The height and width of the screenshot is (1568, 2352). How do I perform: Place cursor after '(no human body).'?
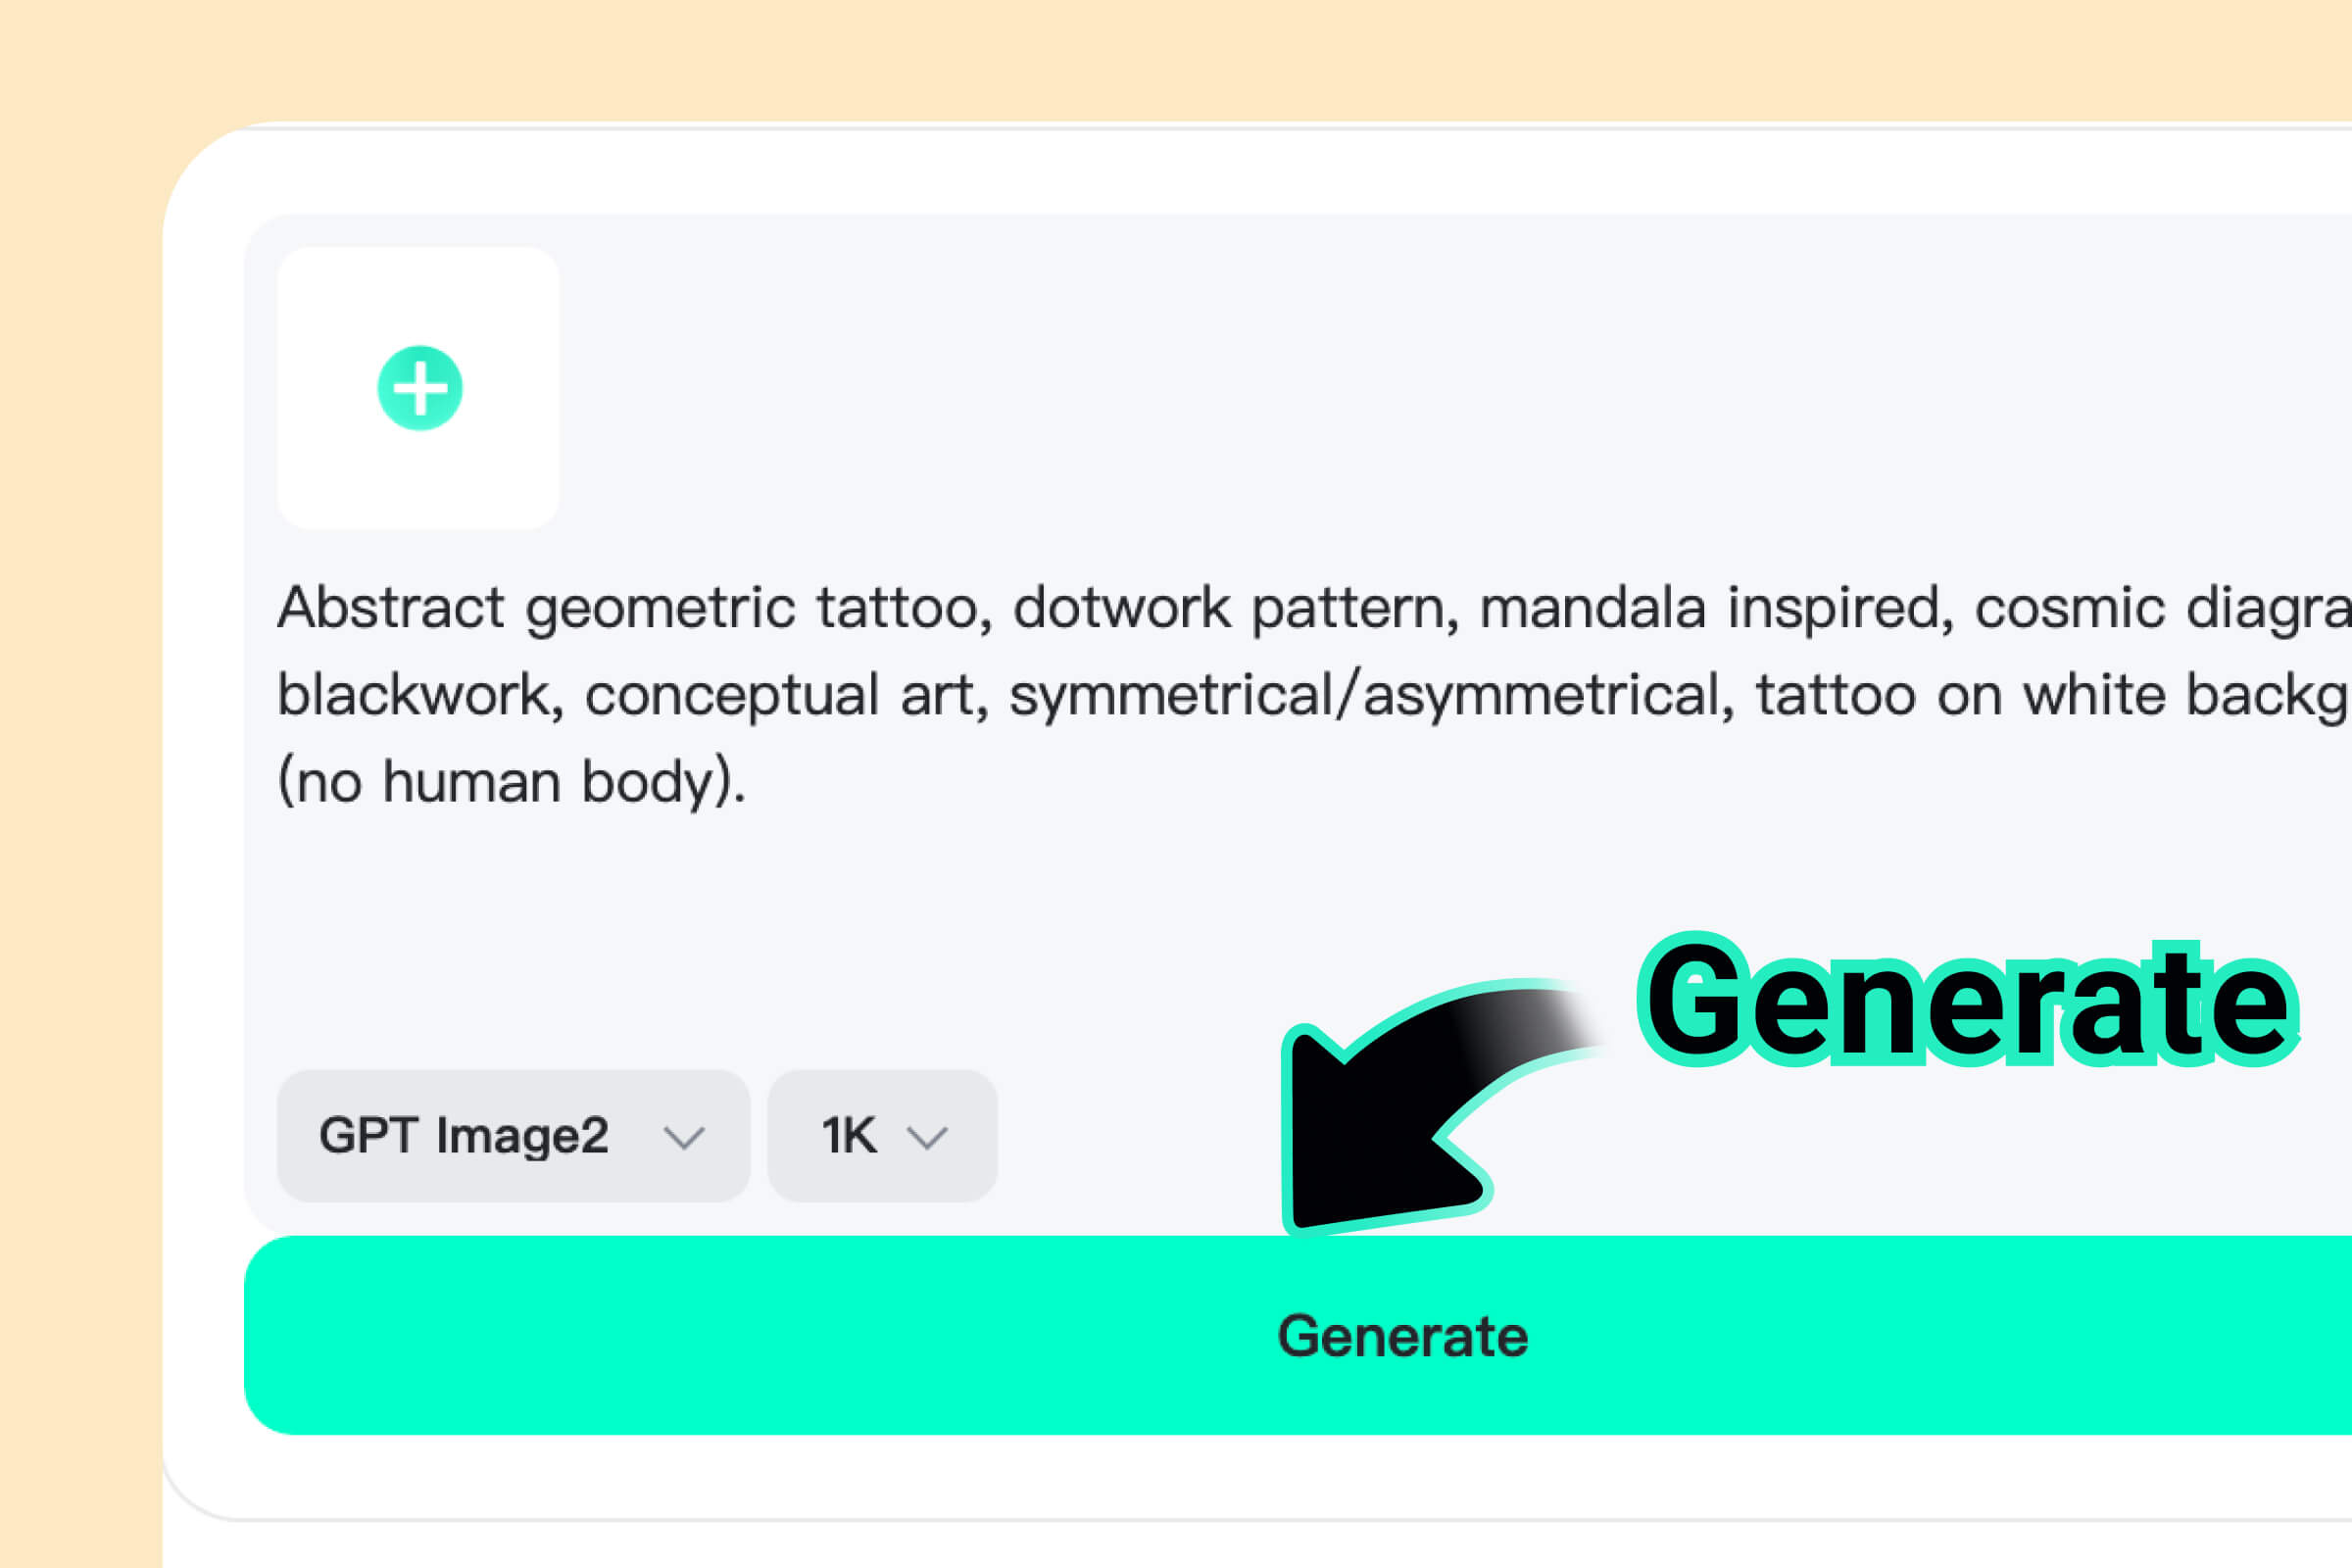pos(750,782)
